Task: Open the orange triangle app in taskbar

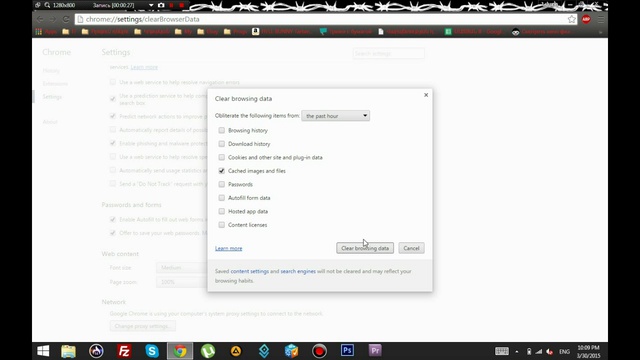Action: click(x=236, y=351)
